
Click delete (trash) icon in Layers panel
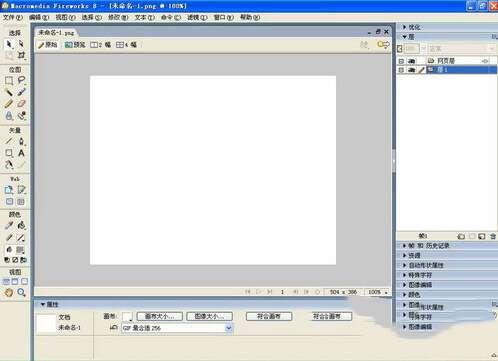coord(493,236)
